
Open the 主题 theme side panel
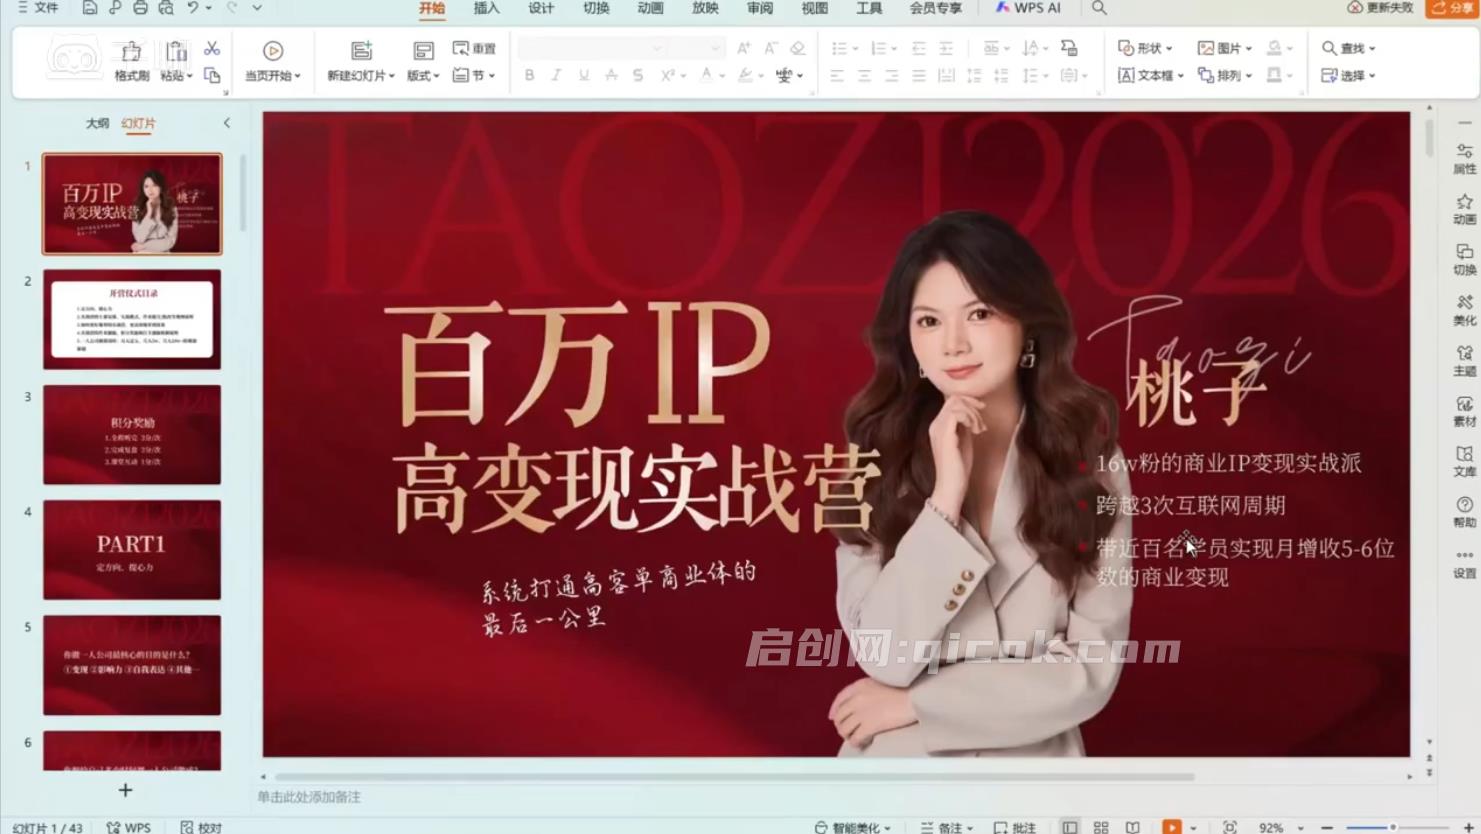tap(1464, 361)
